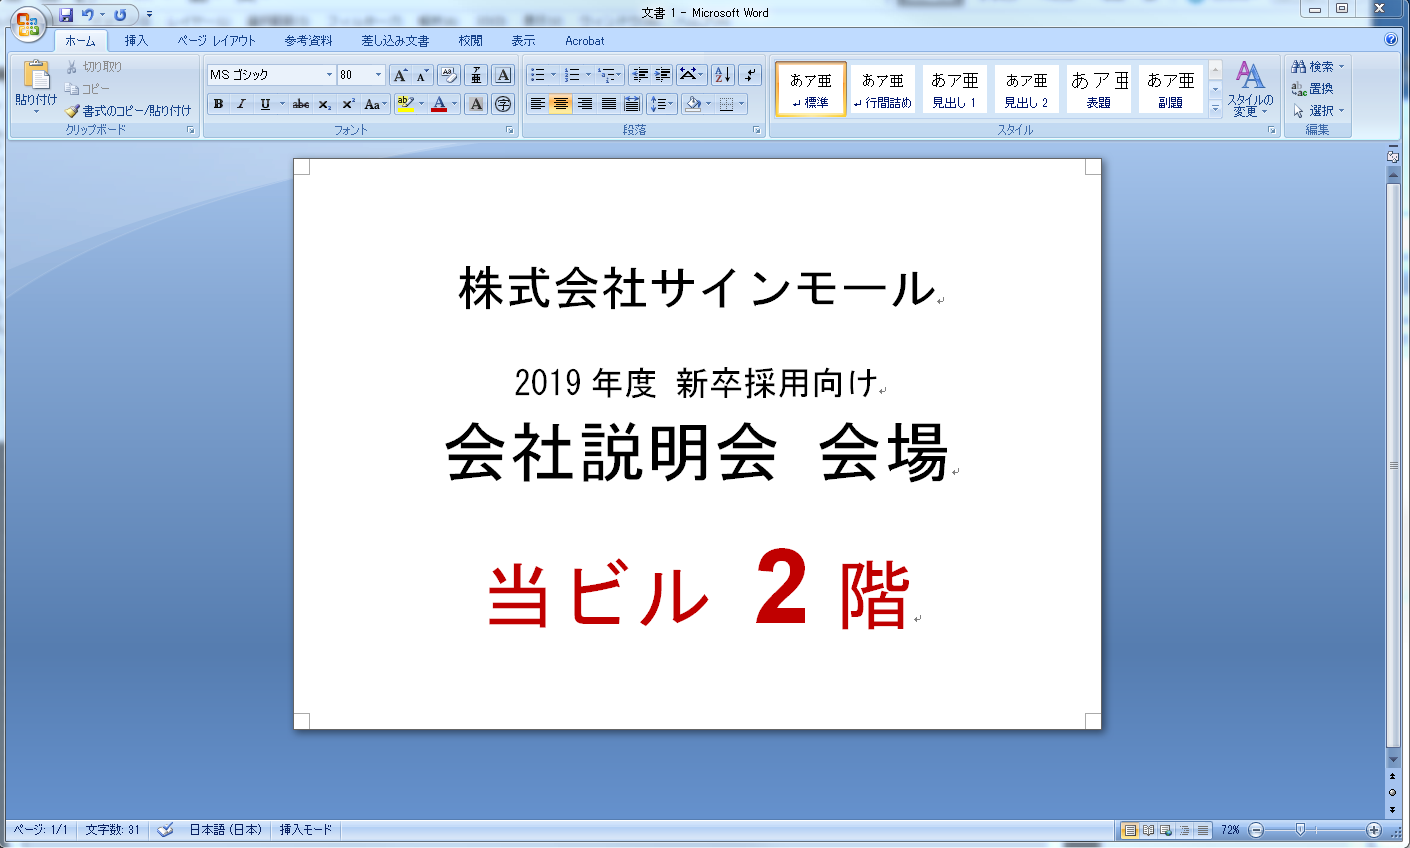Align text to the right
This screenshot has height=848, width=1410.
click(585, 104)
